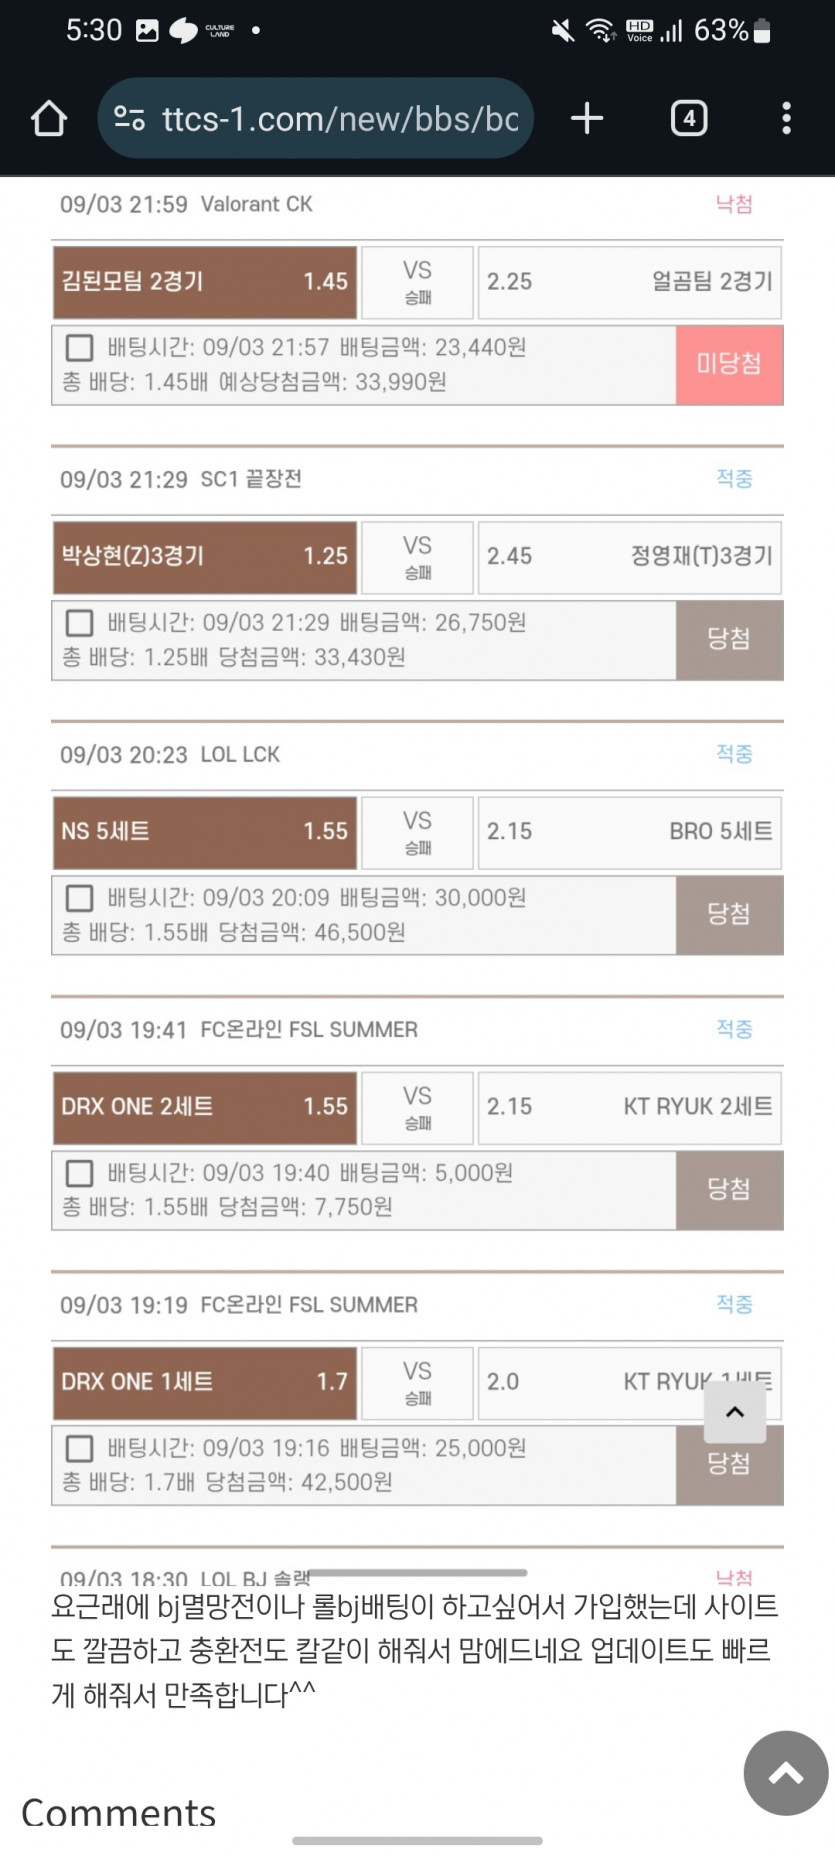
Task: Check the box for 박상현(Z)3경기 bet
Action: pos(79,623)
